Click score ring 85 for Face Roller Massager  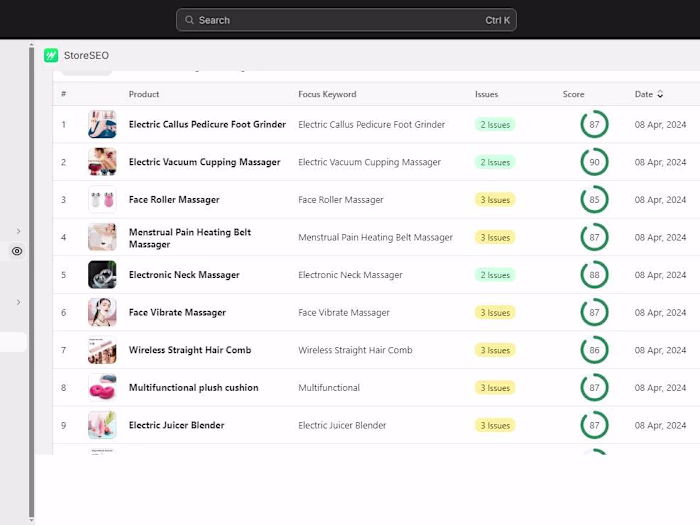click(x=594, y=200)
